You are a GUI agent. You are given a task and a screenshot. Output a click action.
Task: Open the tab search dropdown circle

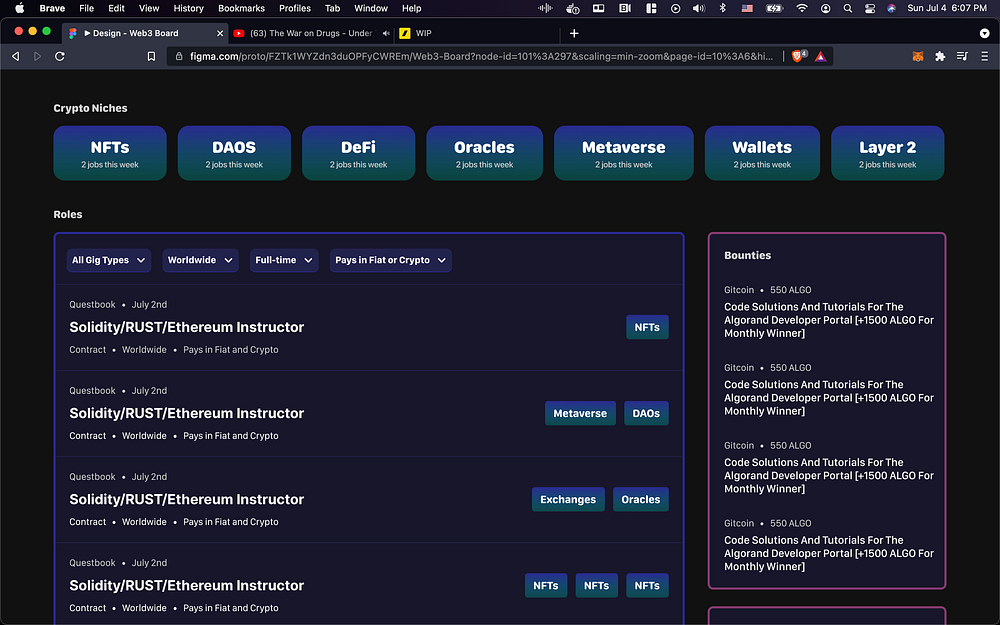point(985,33)
